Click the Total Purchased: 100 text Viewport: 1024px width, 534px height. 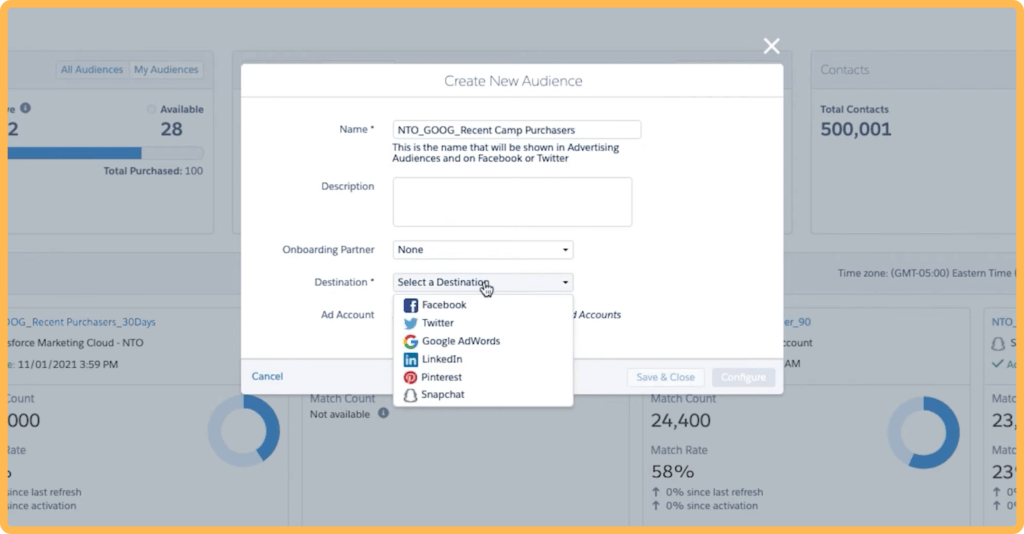pyautogui.click(x=153, y=171)
